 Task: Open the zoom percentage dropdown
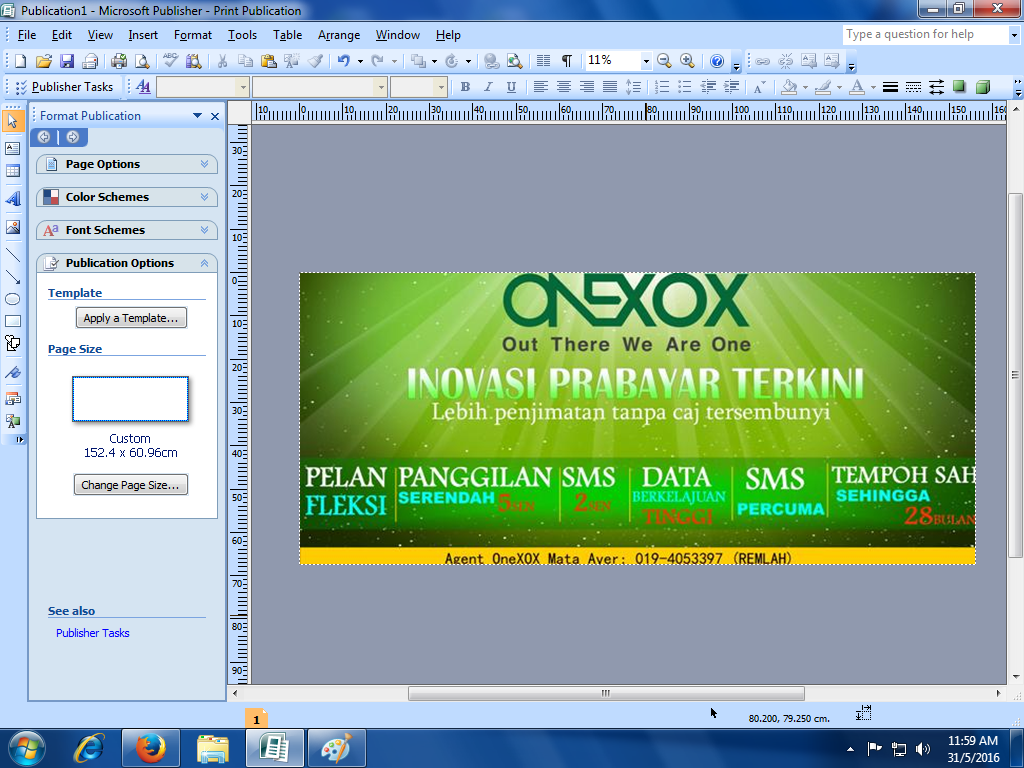[x=646, y=61]
